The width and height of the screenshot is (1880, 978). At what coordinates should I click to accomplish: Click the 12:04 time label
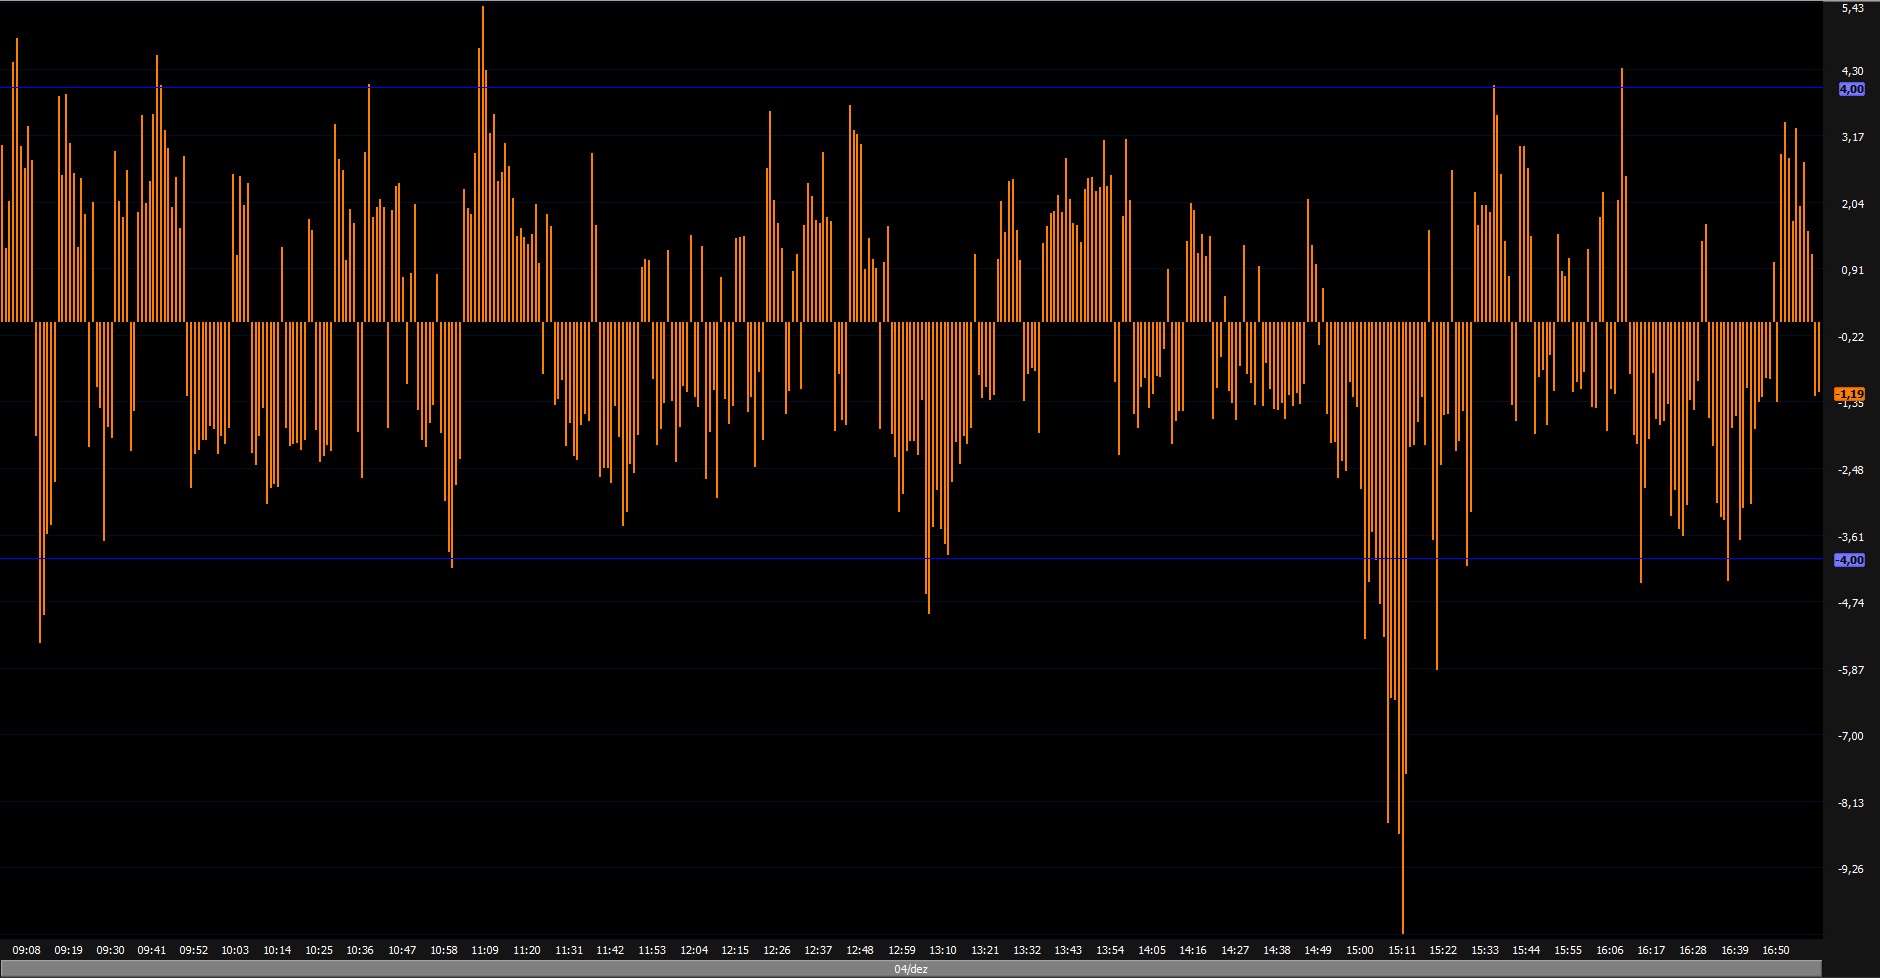pyautogui.click(x=694, y=950)
